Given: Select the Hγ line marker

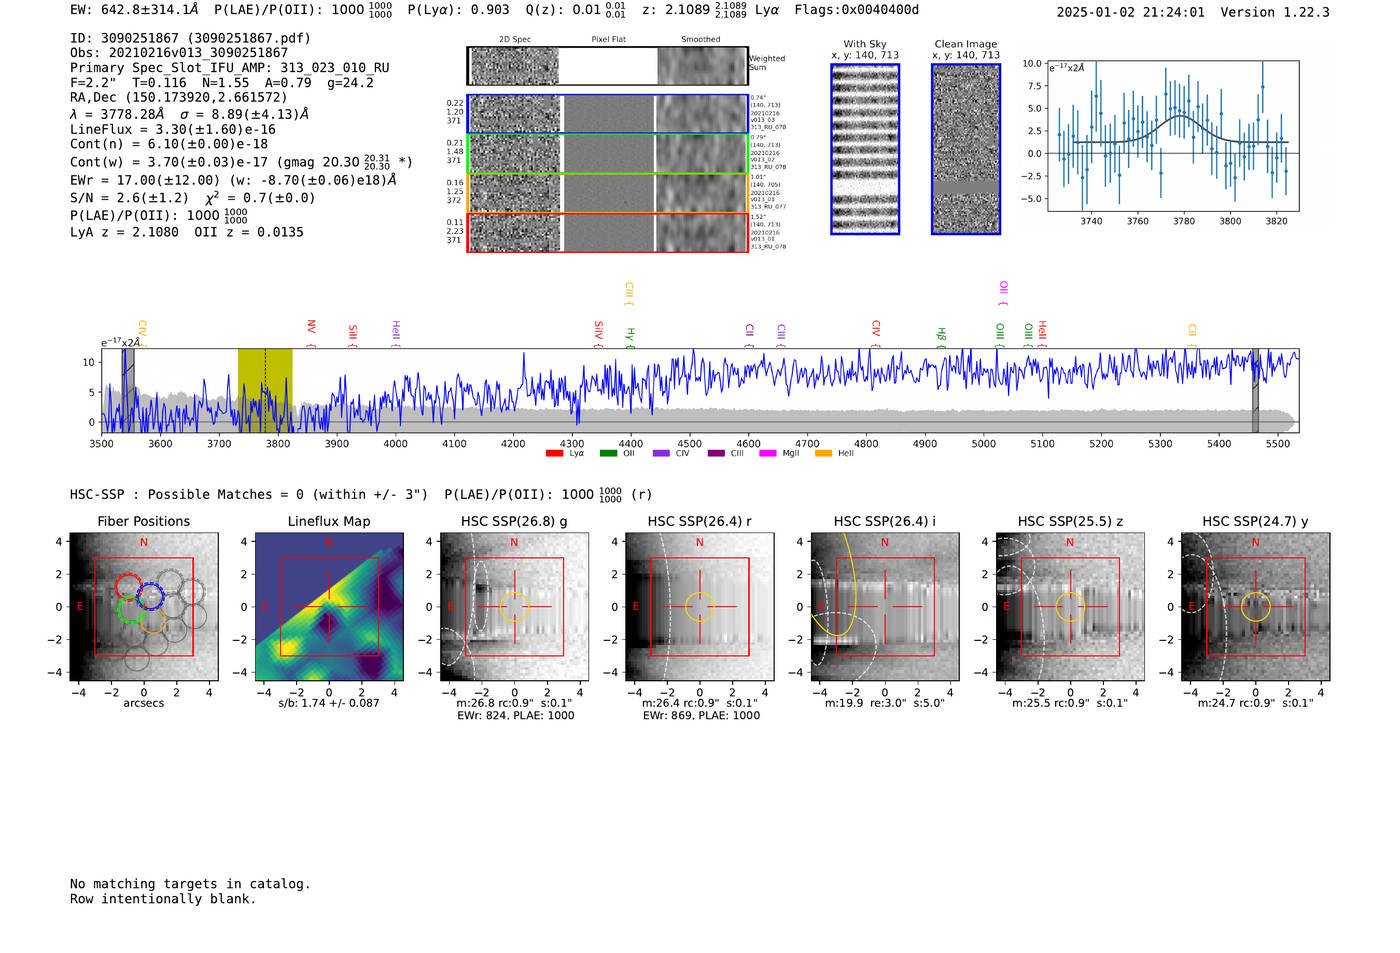Looking at the screenshot, I should click(x=630, y=336).
